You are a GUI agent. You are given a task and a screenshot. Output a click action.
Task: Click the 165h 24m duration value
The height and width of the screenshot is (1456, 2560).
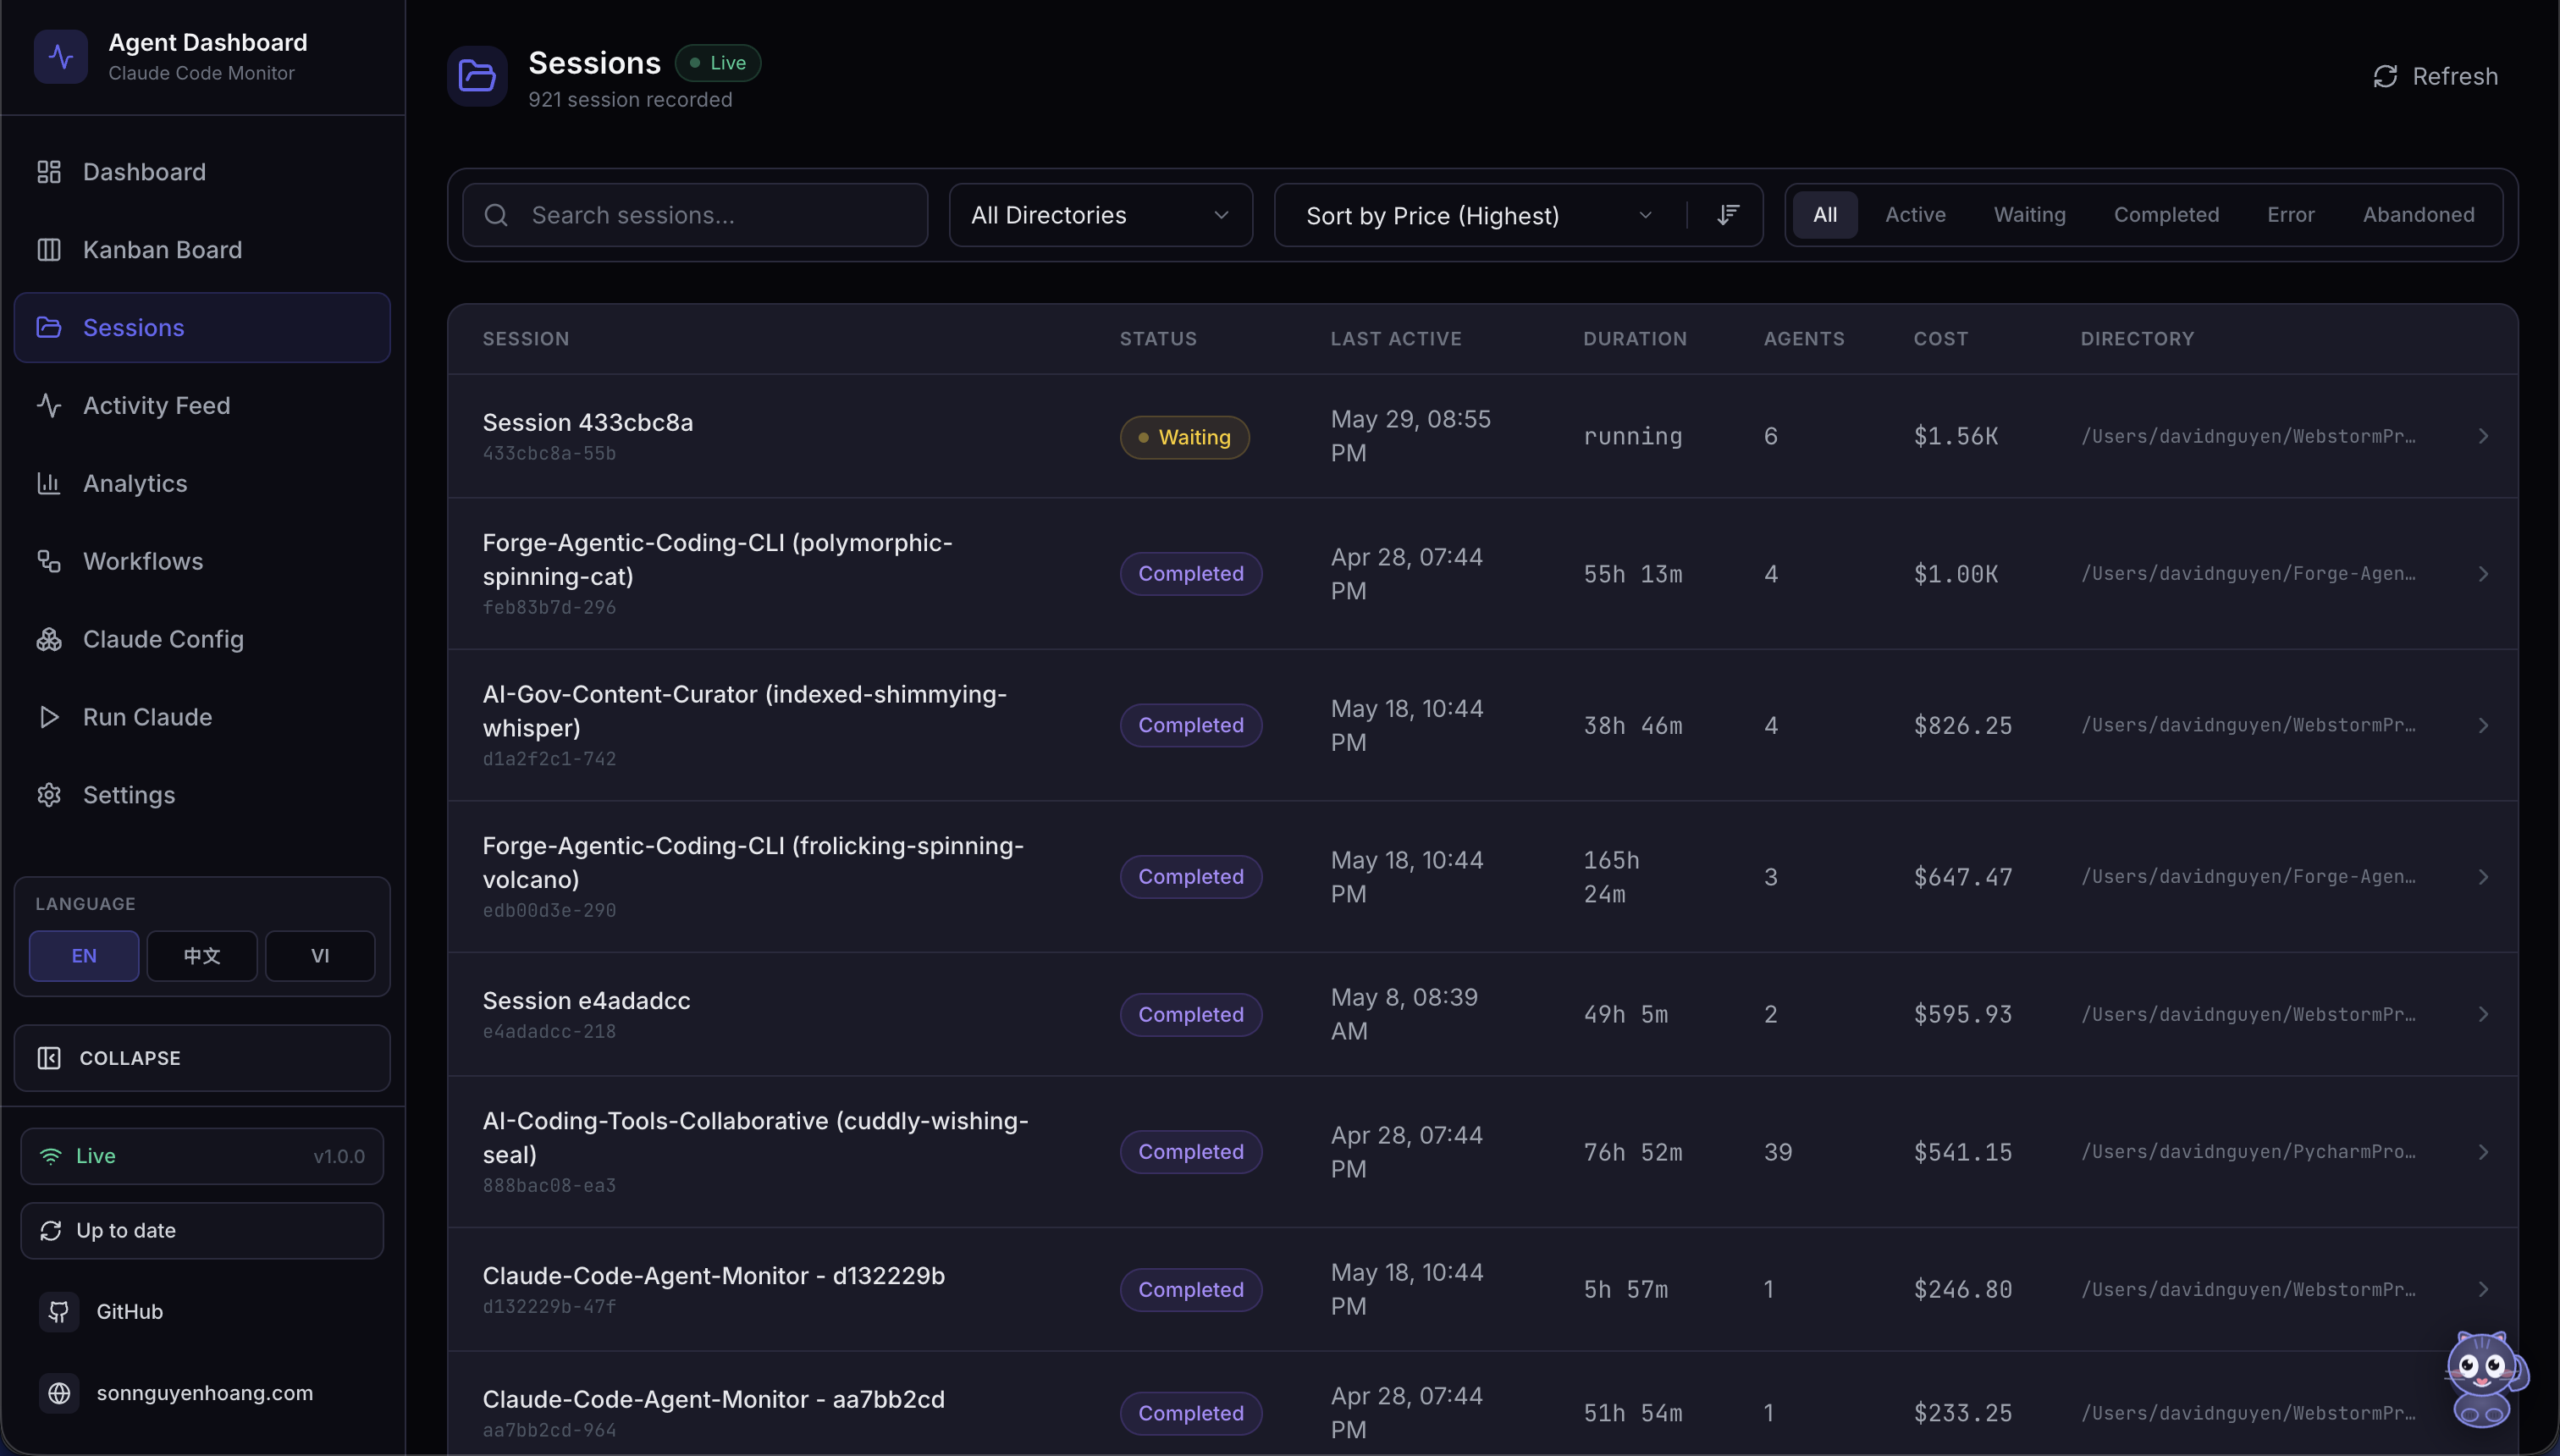tap(1611, 878)
